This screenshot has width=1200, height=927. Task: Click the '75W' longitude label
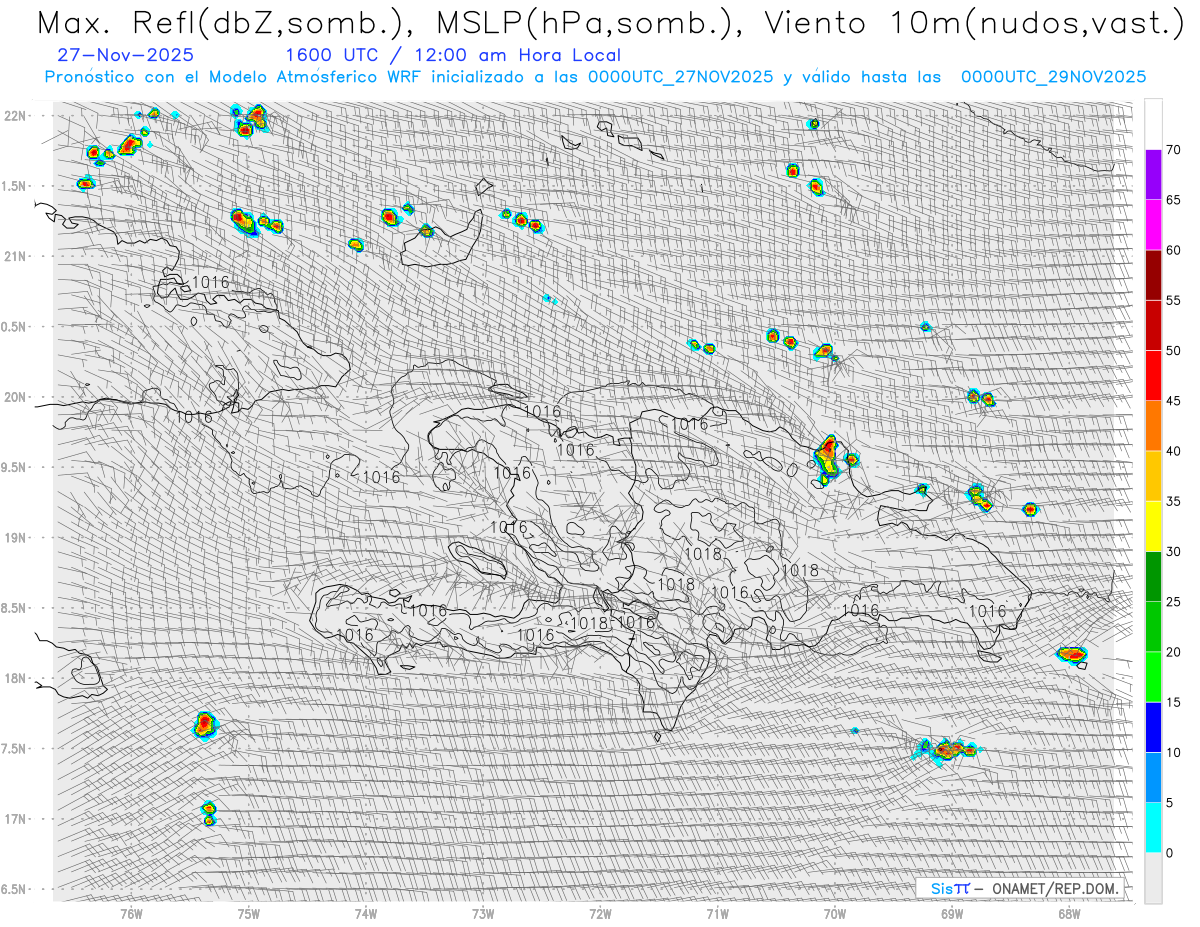[x=248, y=914]
